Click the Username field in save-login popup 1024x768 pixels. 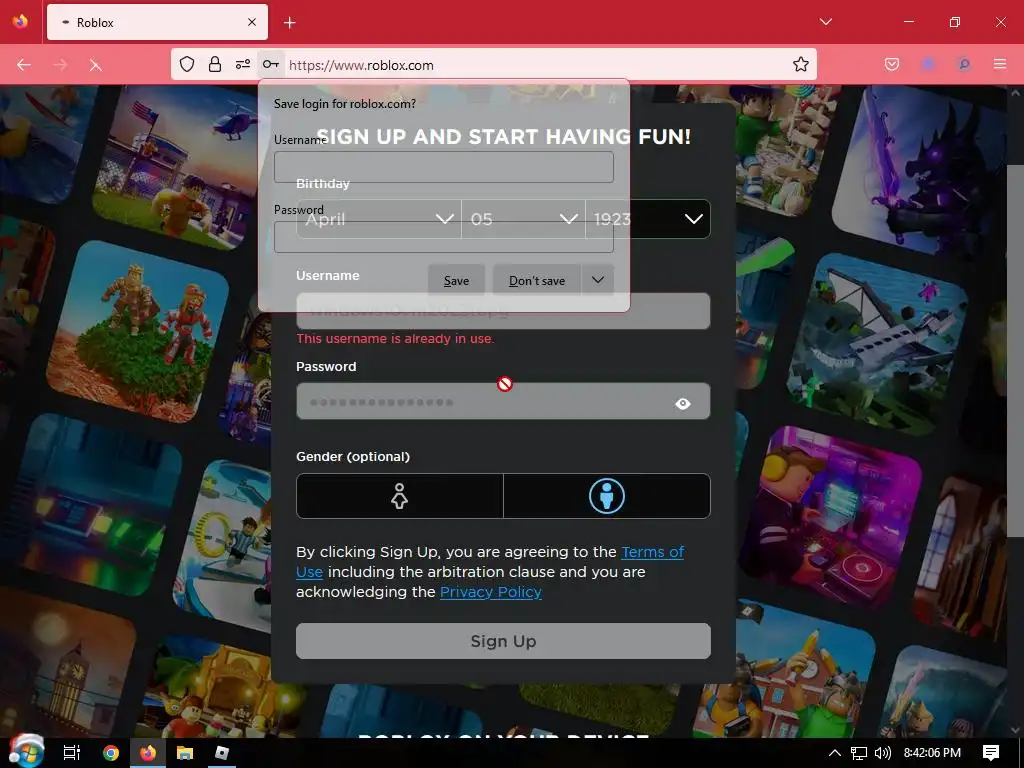(x=443, y=167)
